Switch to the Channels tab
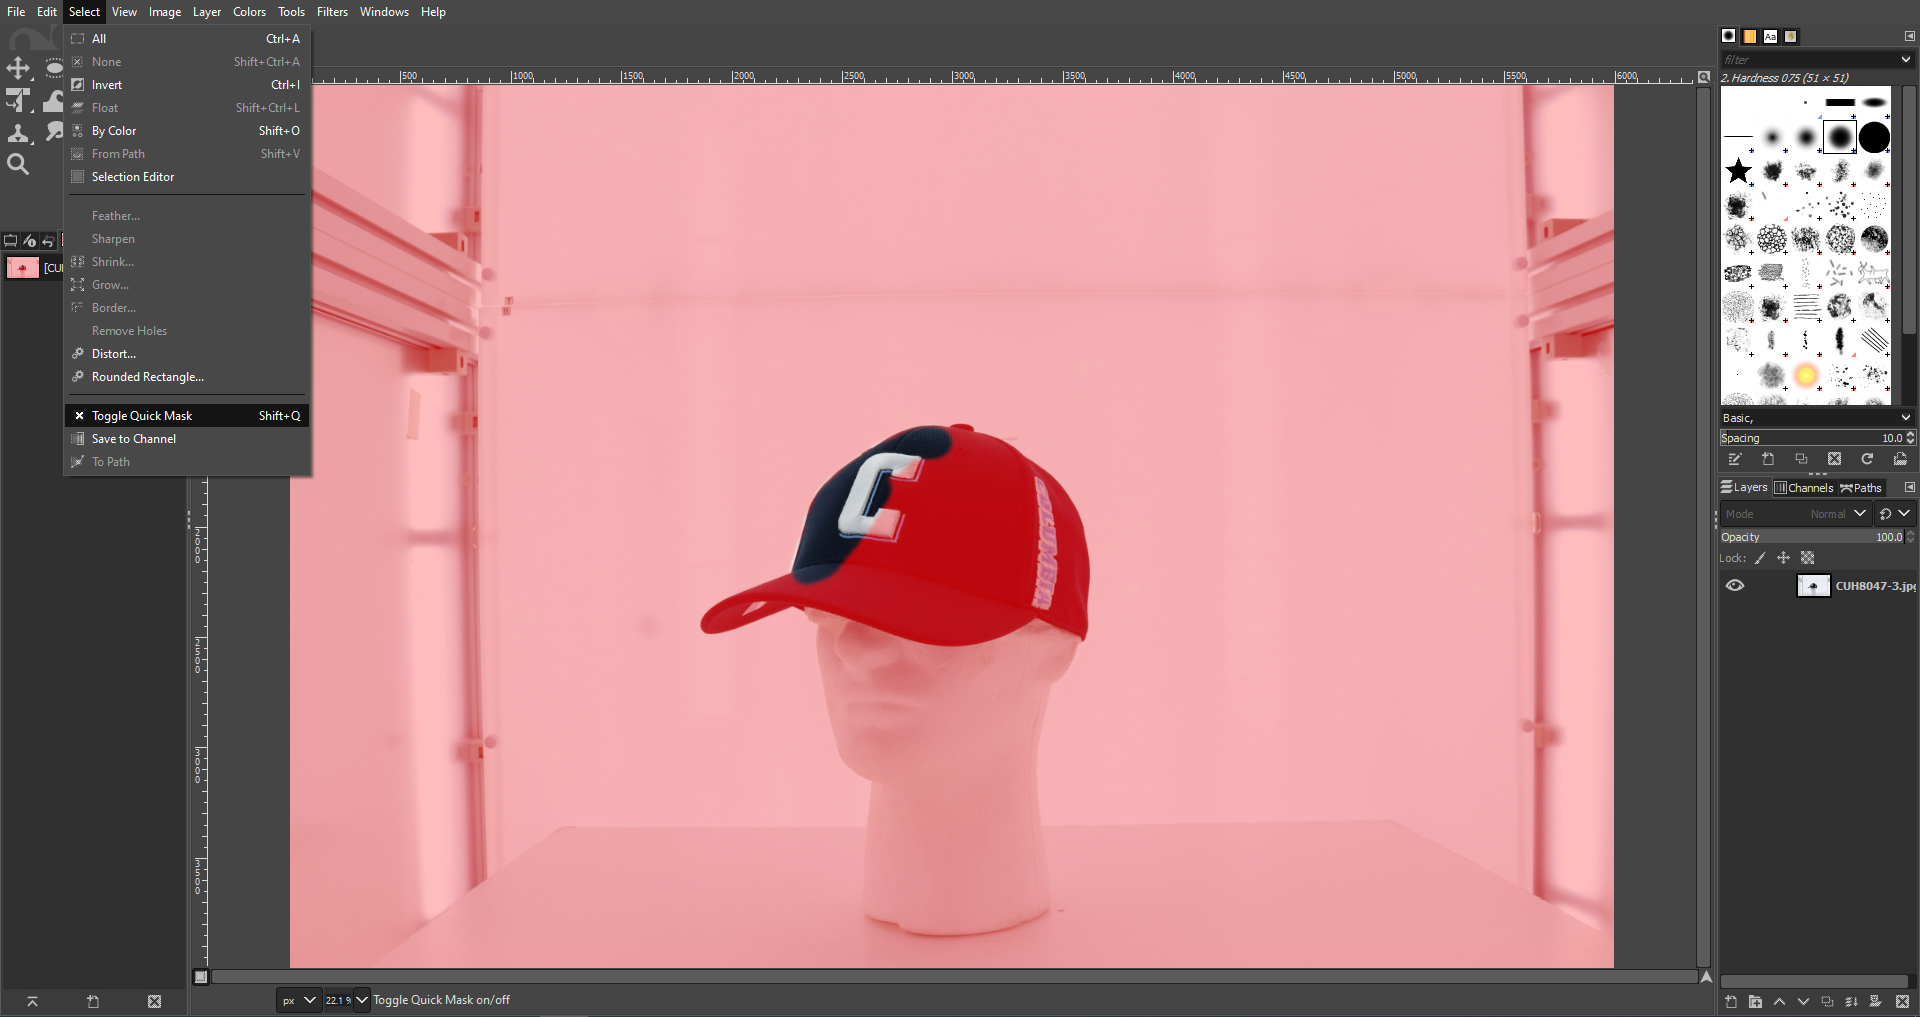Screen dimensions: 1920x1017 1804,488
